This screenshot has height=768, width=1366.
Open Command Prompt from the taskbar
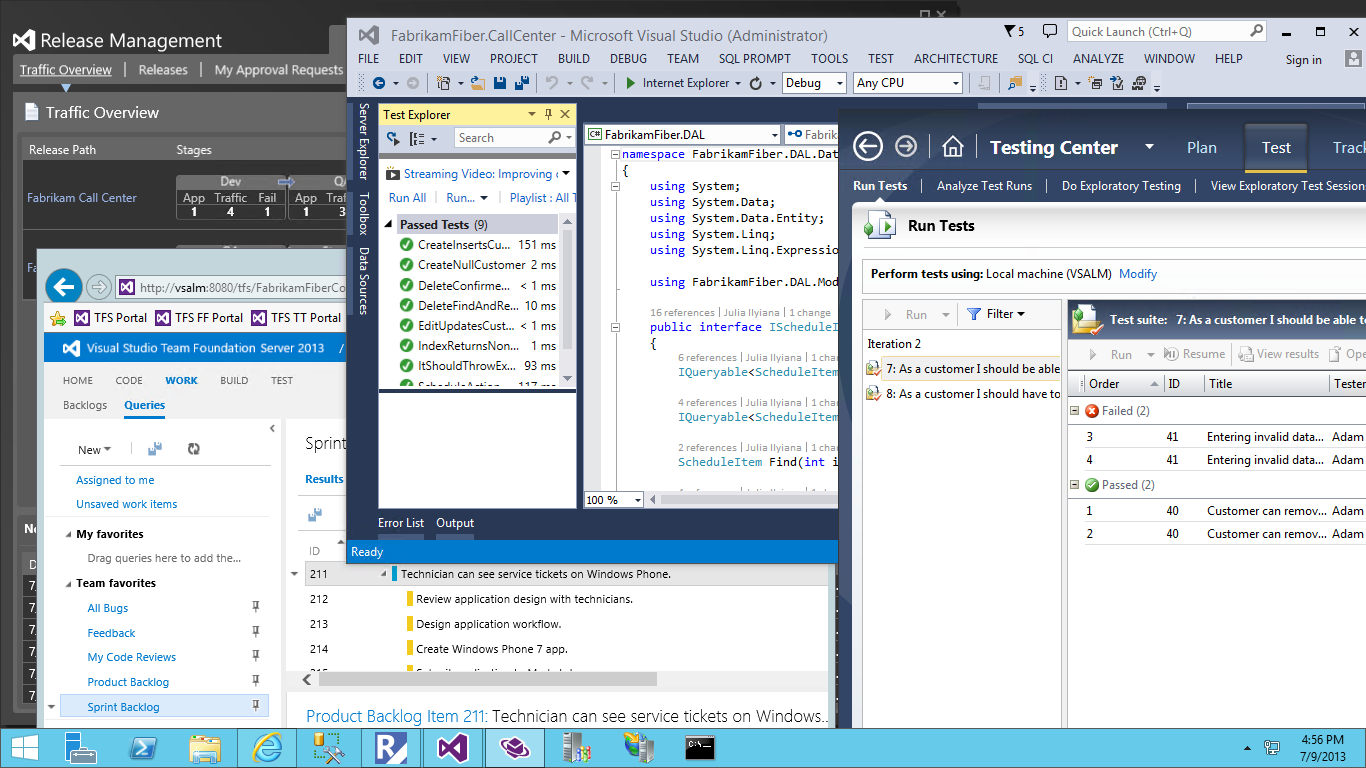pos(699,747)
